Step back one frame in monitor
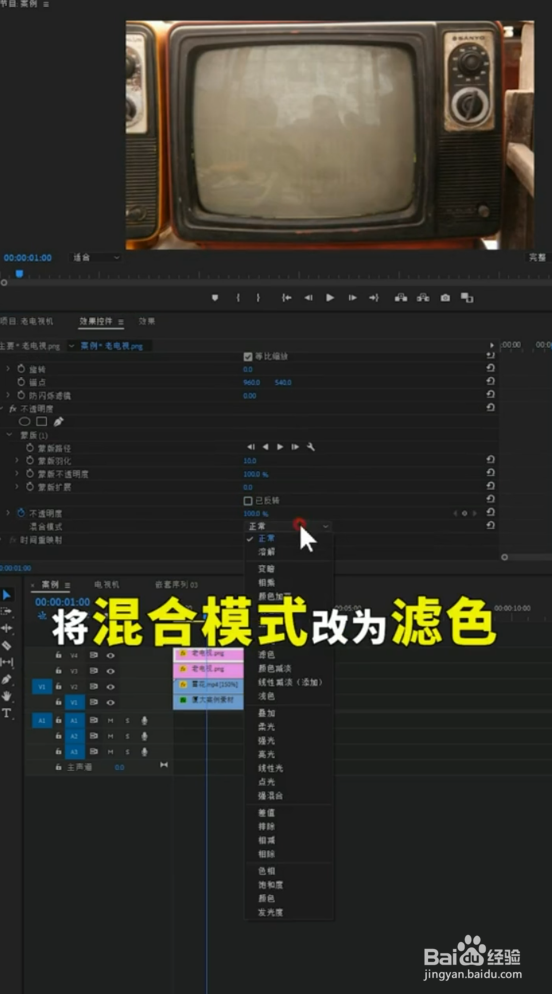 [308, 297]
